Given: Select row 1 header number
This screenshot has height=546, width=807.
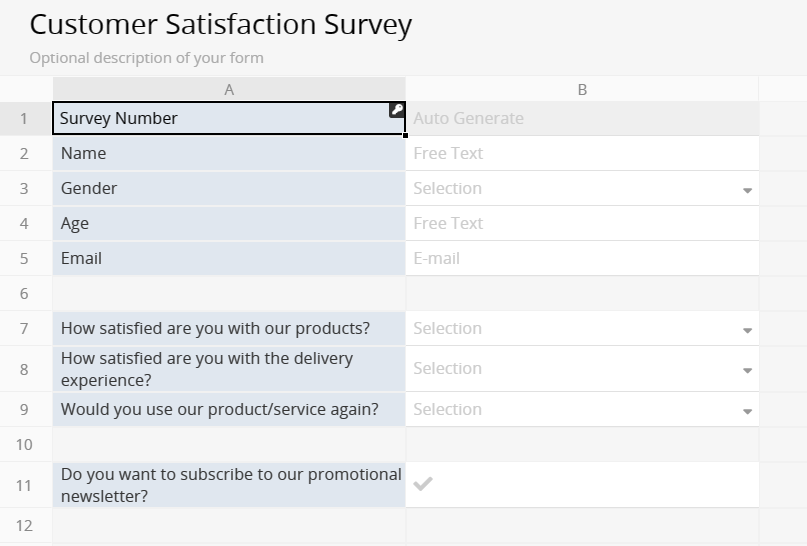Looking at the screenshot, I should coord(25,118).
